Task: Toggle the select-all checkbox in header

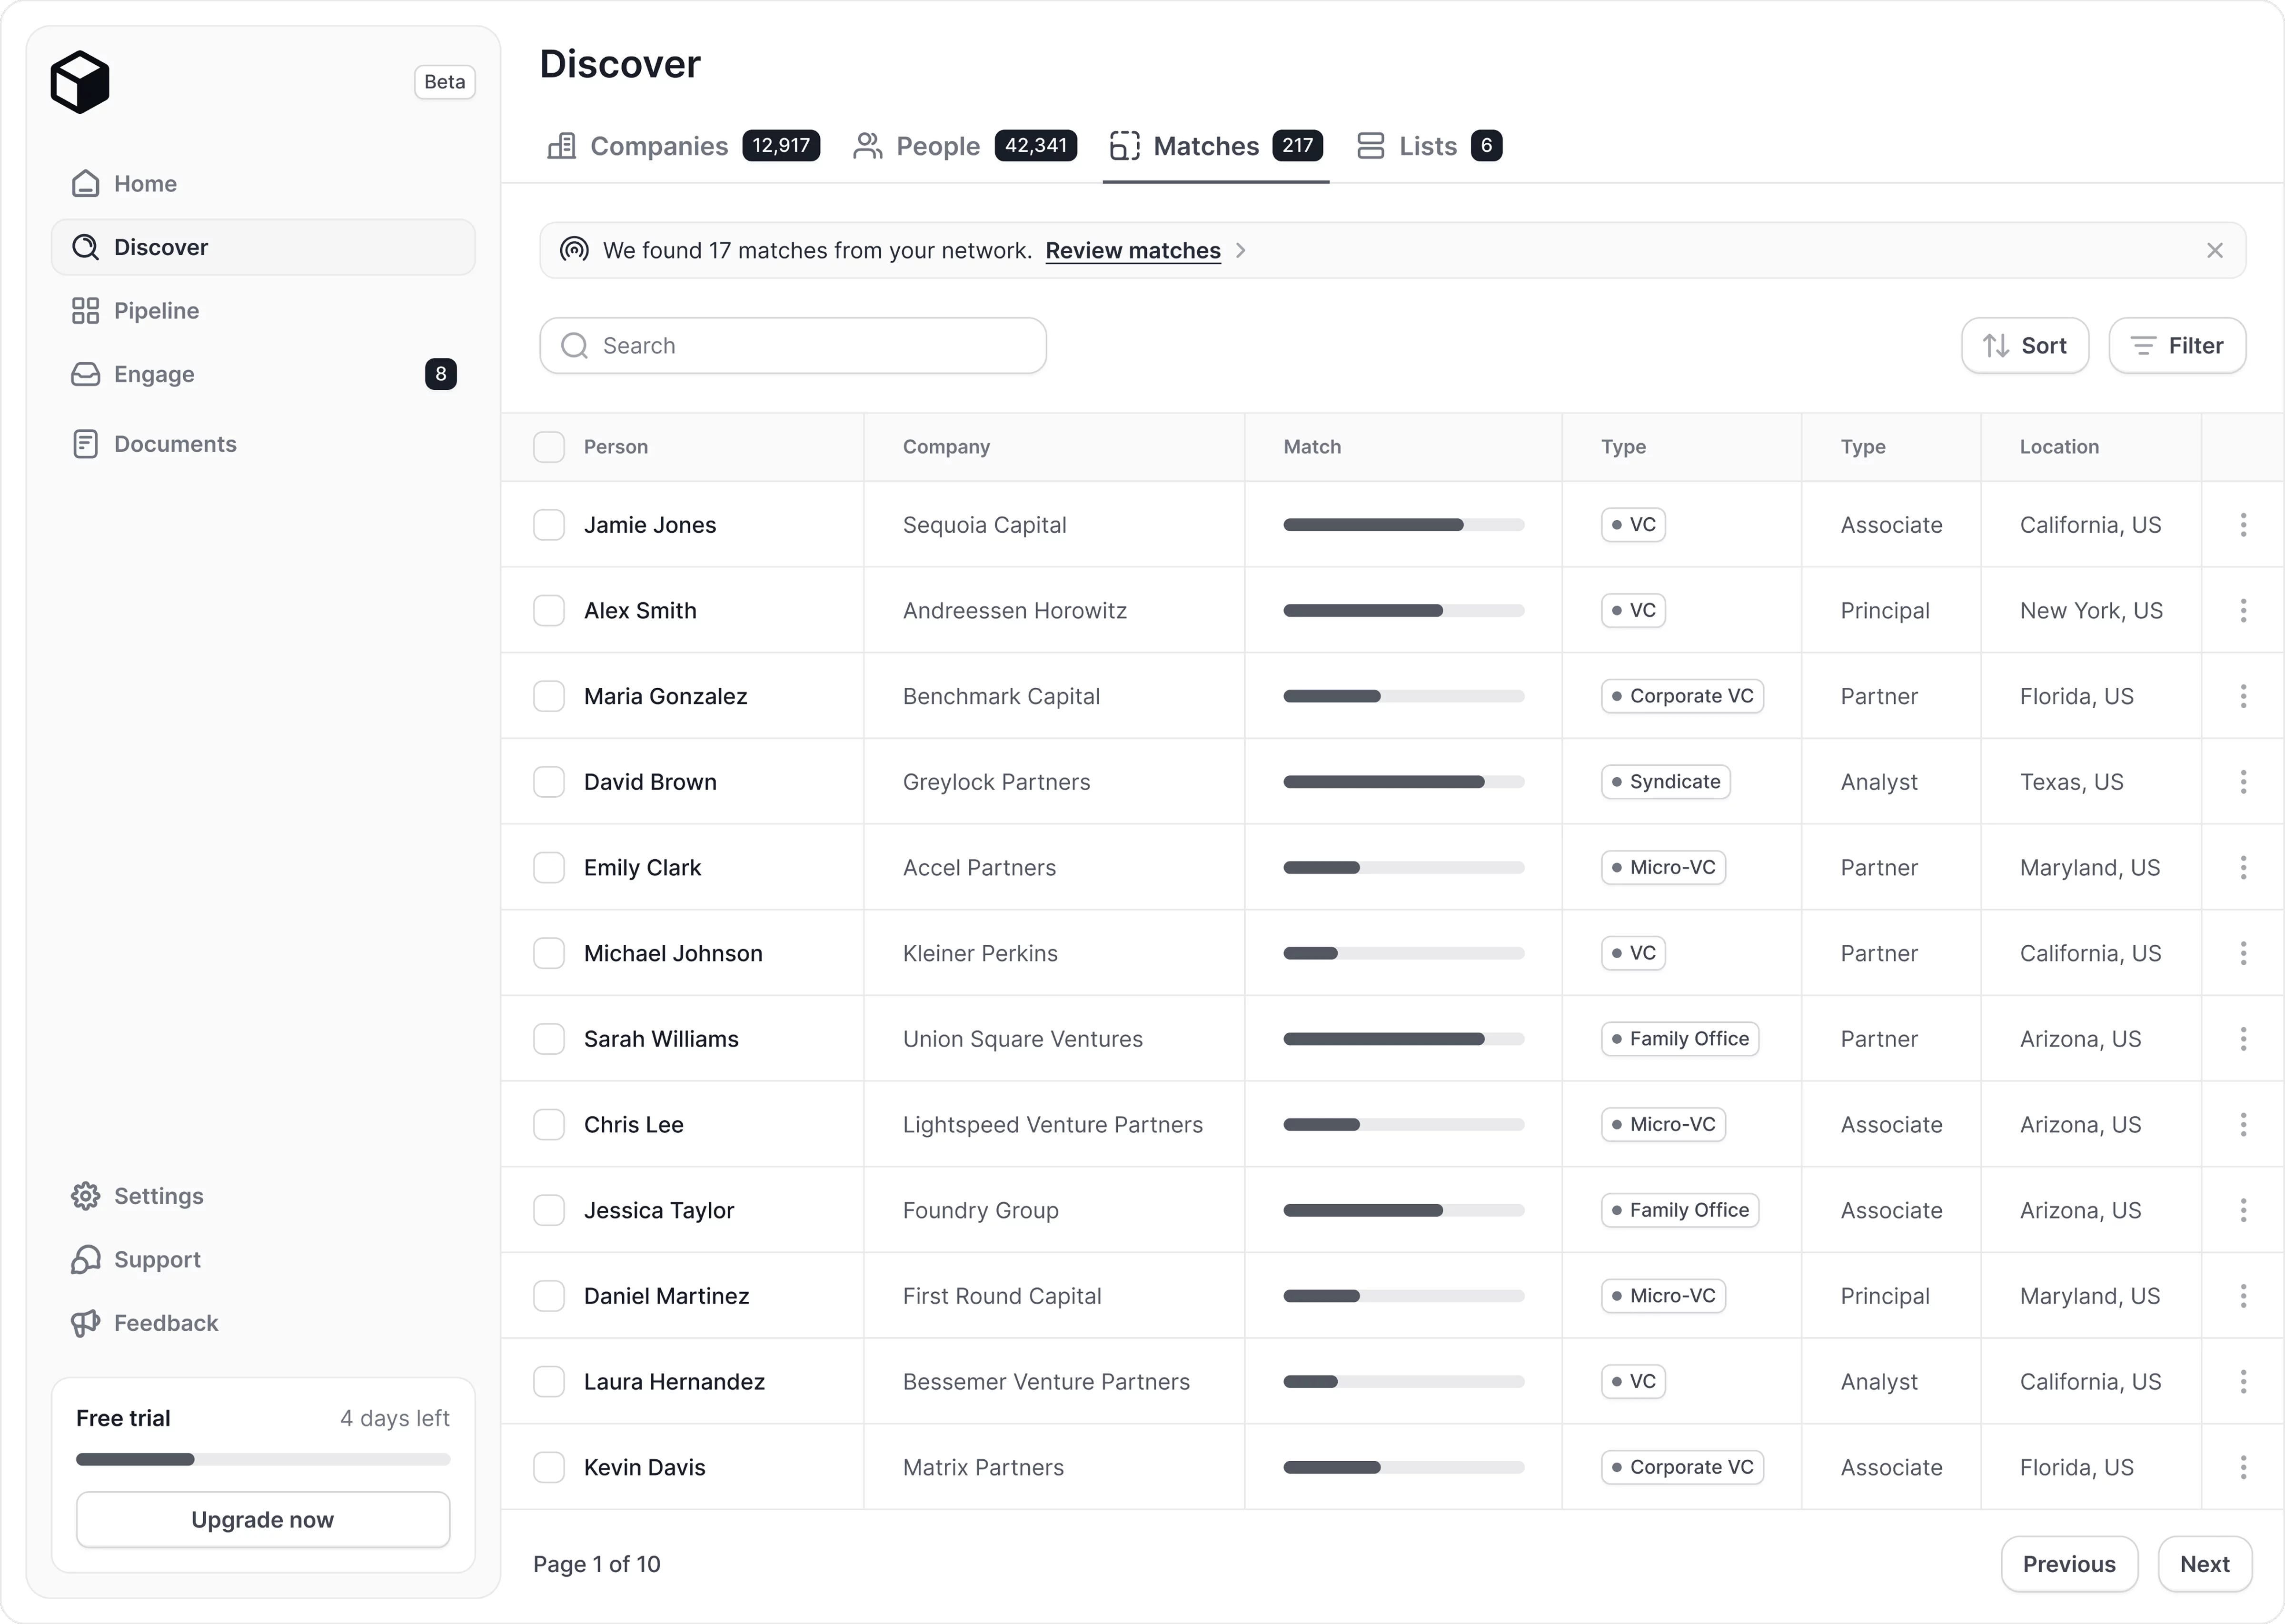Action: [x=549, y=447]
